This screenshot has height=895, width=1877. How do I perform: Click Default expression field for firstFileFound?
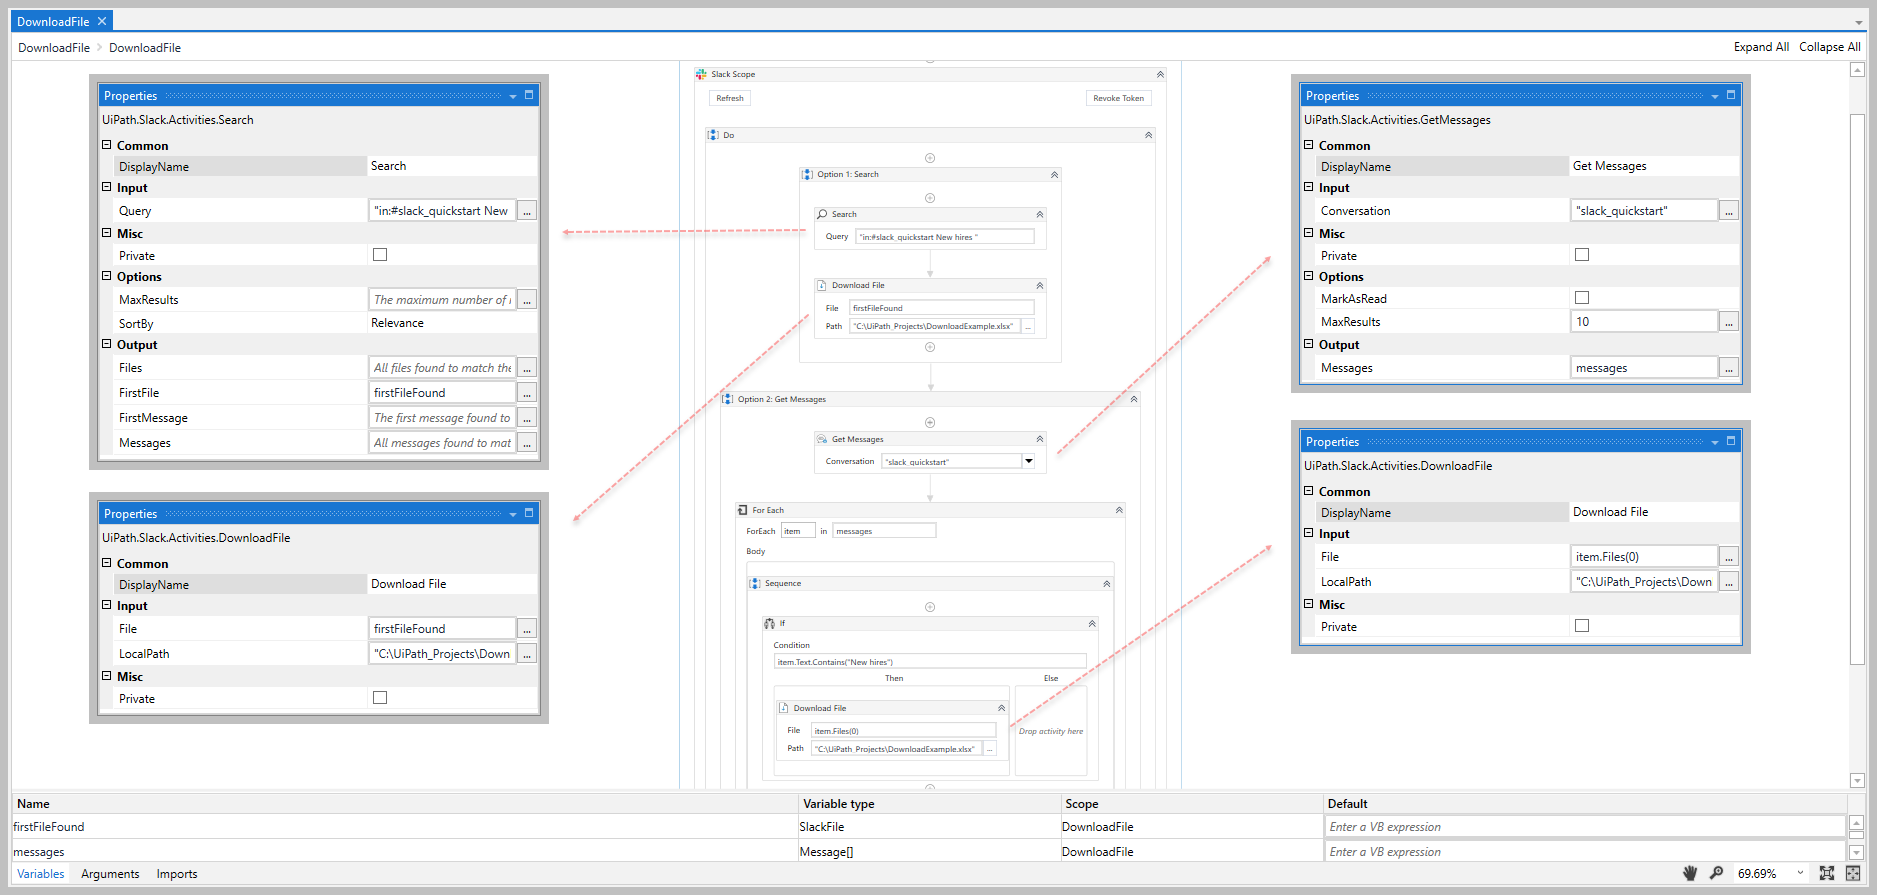coord(1584,827)
